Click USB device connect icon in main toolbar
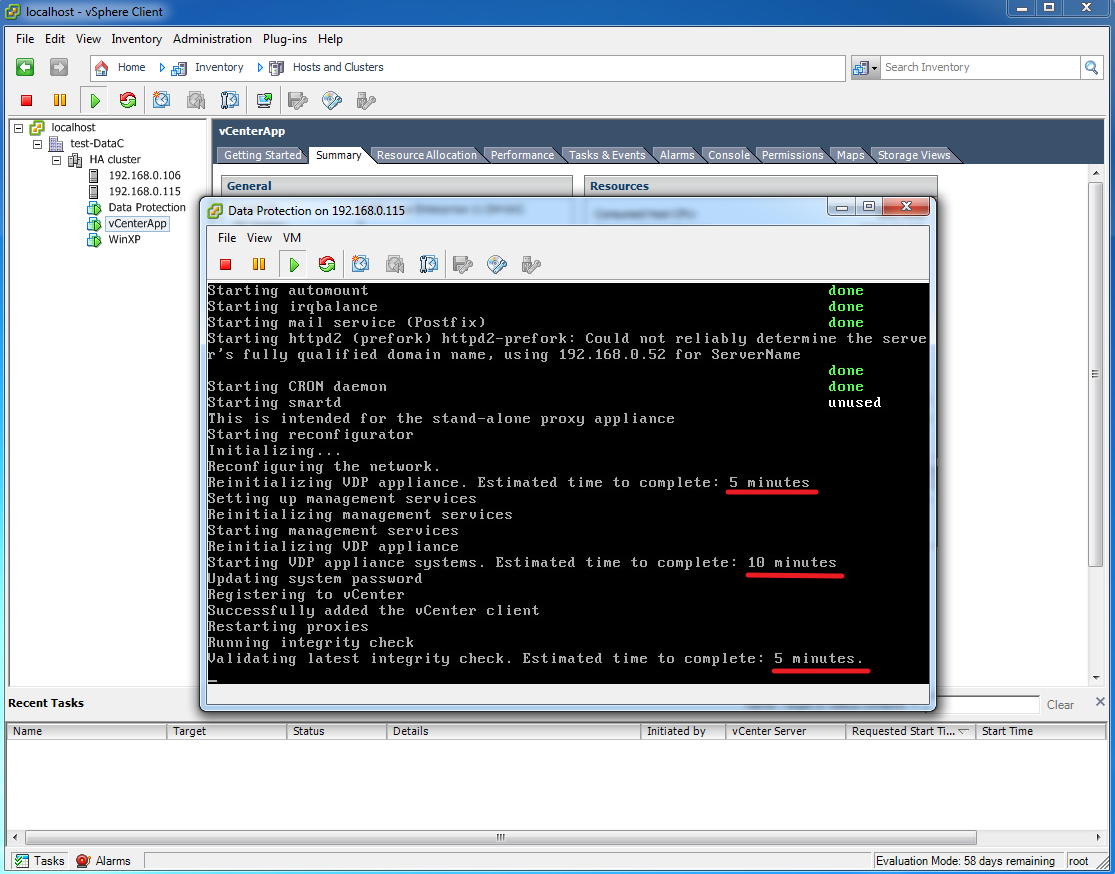 click(366, 100)
